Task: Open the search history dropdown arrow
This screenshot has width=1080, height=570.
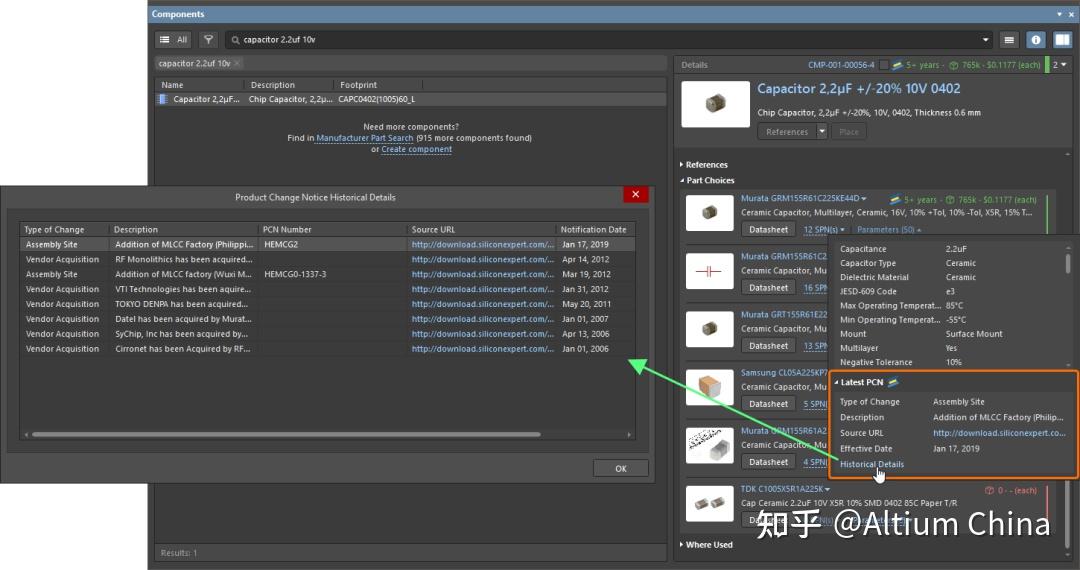Action: [985, 40]
